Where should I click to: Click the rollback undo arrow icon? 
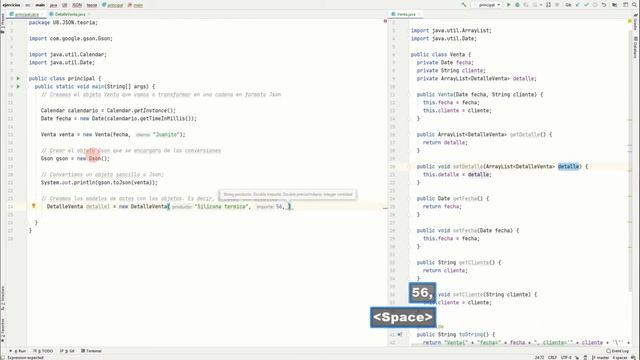point(604,5)
